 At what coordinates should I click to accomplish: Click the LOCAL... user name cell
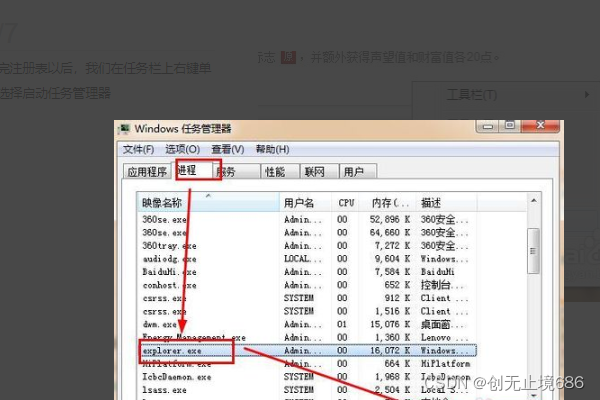pos(303,259)
